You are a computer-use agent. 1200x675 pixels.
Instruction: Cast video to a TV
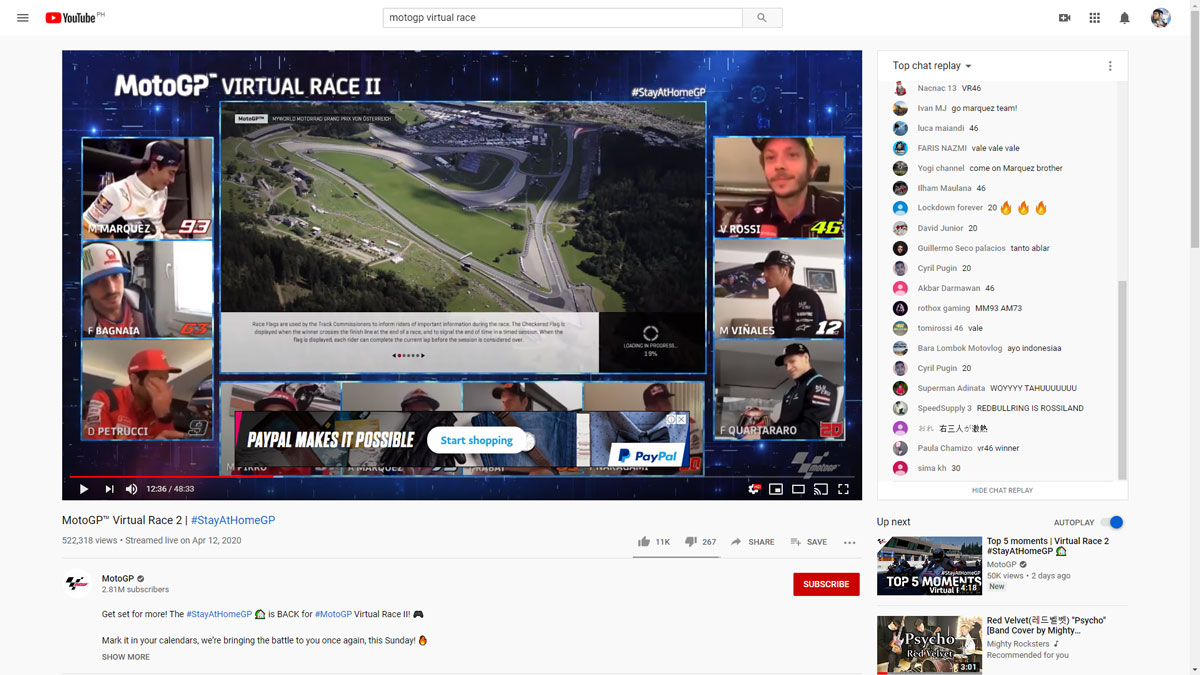pyautogui.click(x=820, y=489)
